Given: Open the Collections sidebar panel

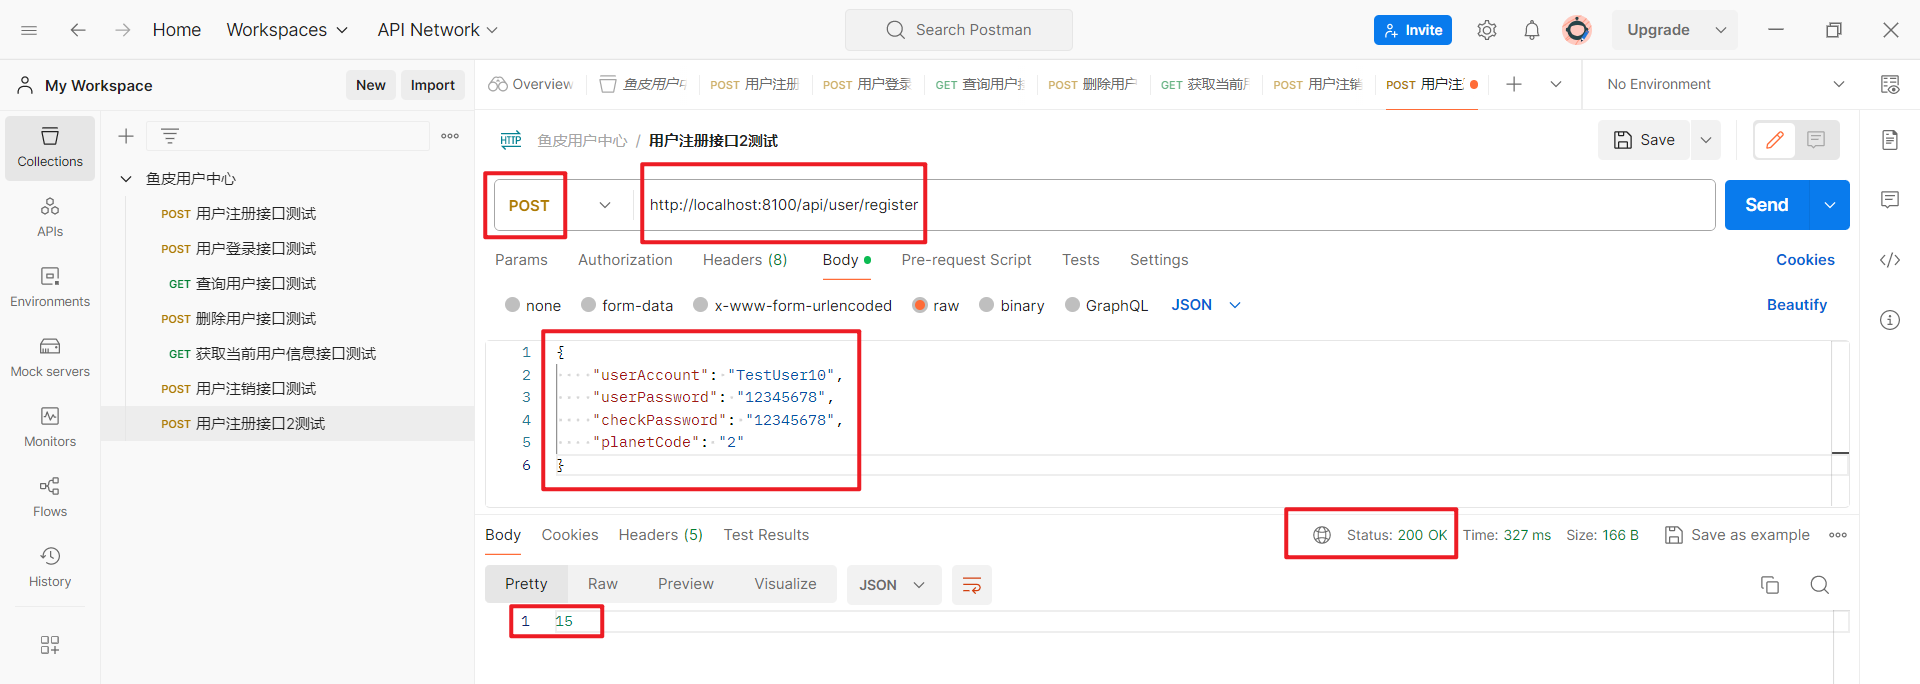Looking at the screenshot, I should 50,147.
